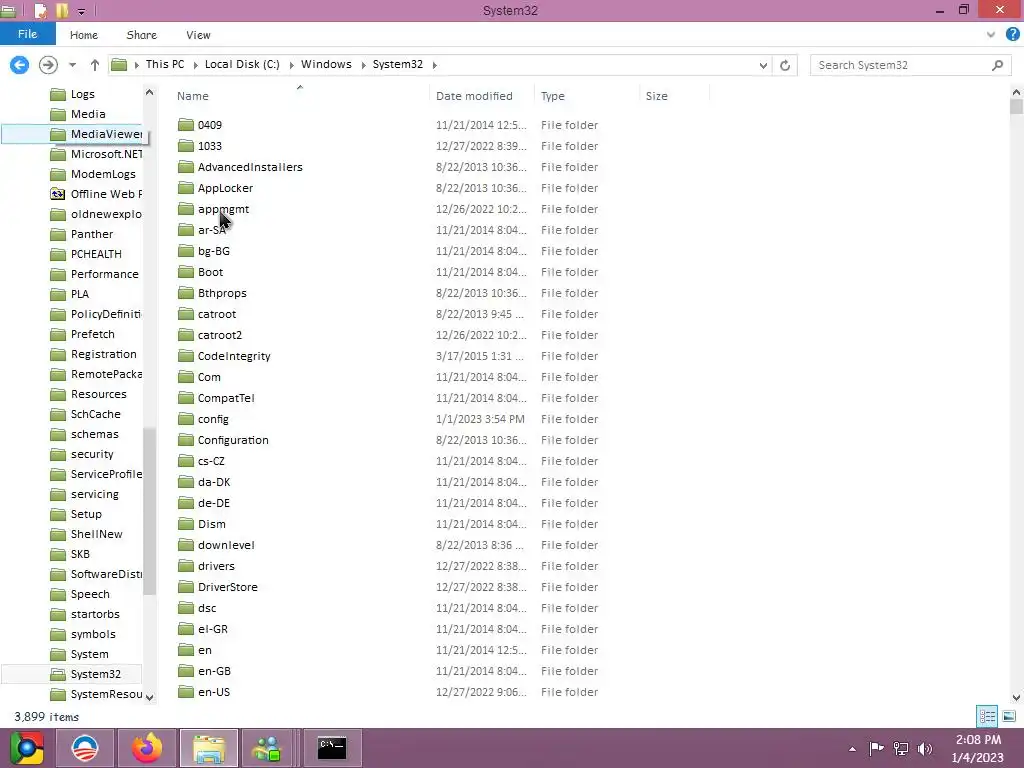This screenshot has height=768, width=1024.
Task: Click the file list scroll down arrow
Action: tap(1016, 697)
